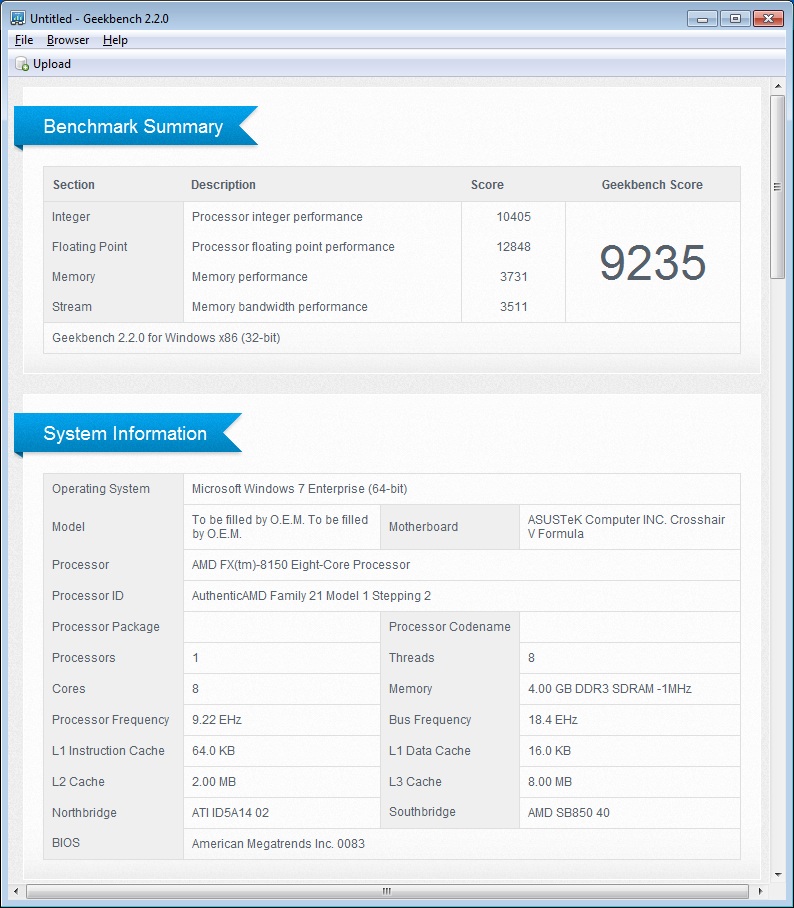Viewport: 794px width, 908px height.
Task: Click the 'Processor Codename' label
Action: pyautogui.click(x=450, y=627)
